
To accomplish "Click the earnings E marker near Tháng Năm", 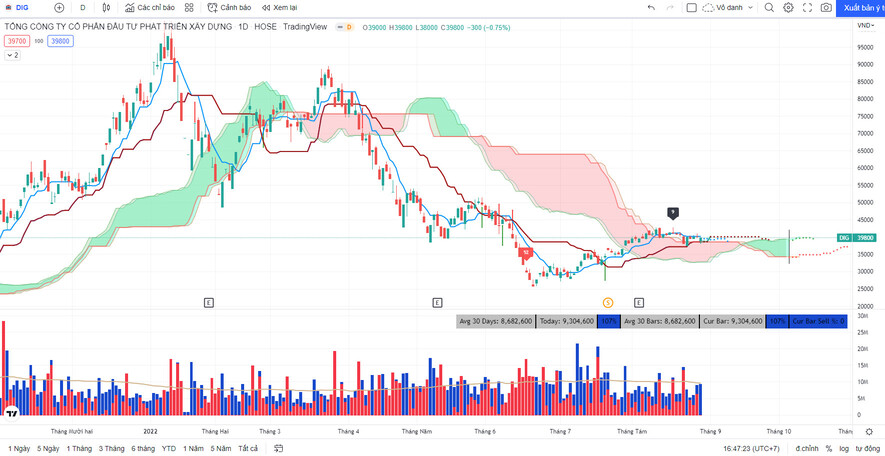I will coord(437,303).
